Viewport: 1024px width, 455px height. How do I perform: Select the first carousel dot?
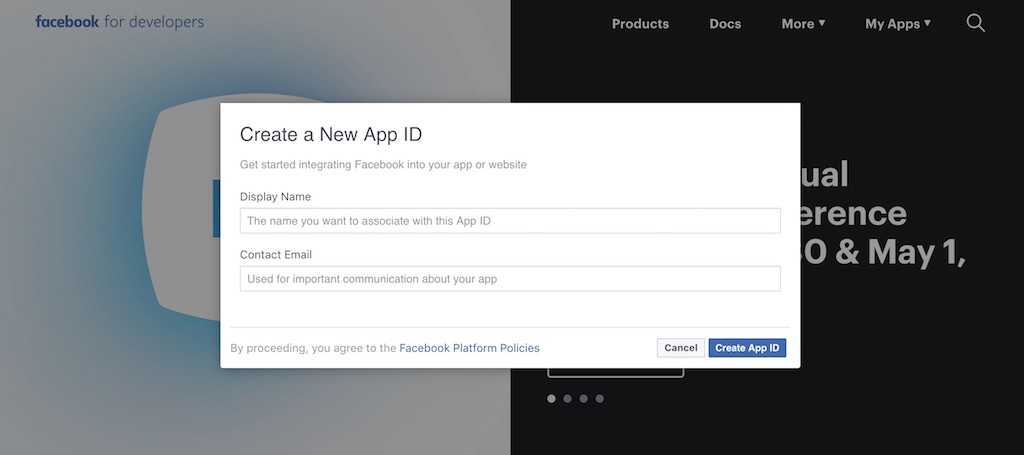click(x=551, y=398)
